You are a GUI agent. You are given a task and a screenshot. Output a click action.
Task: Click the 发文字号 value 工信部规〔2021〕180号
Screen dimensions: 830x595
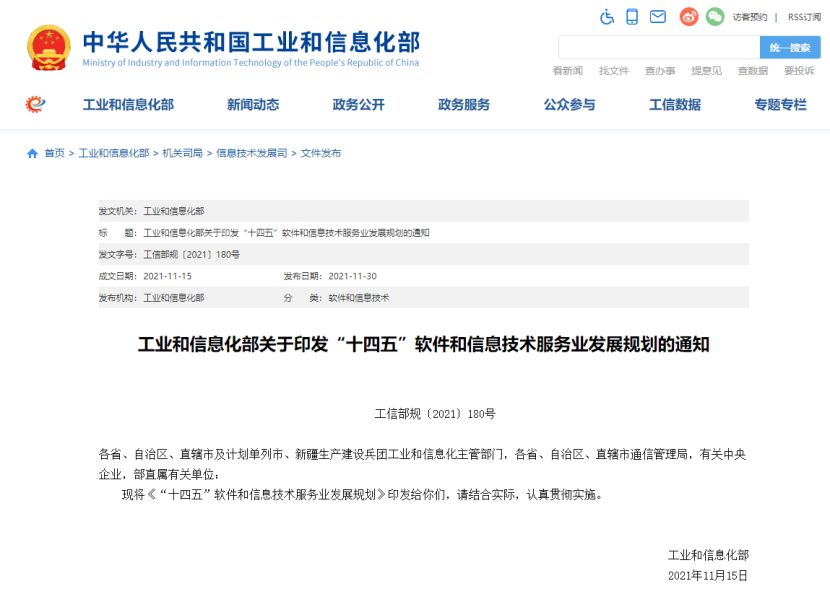point(192,255)
